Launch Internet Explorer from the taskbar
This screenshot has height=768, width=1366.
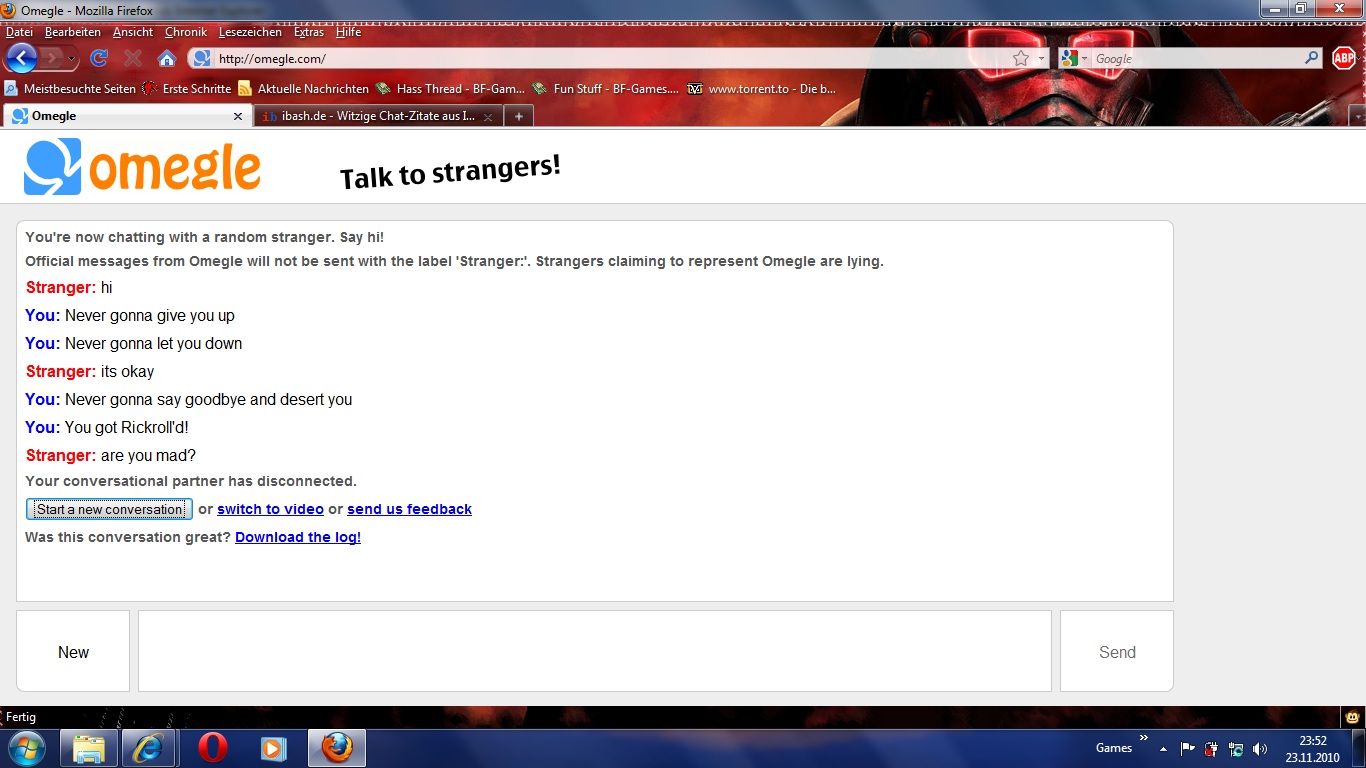(x=149, y=748)
